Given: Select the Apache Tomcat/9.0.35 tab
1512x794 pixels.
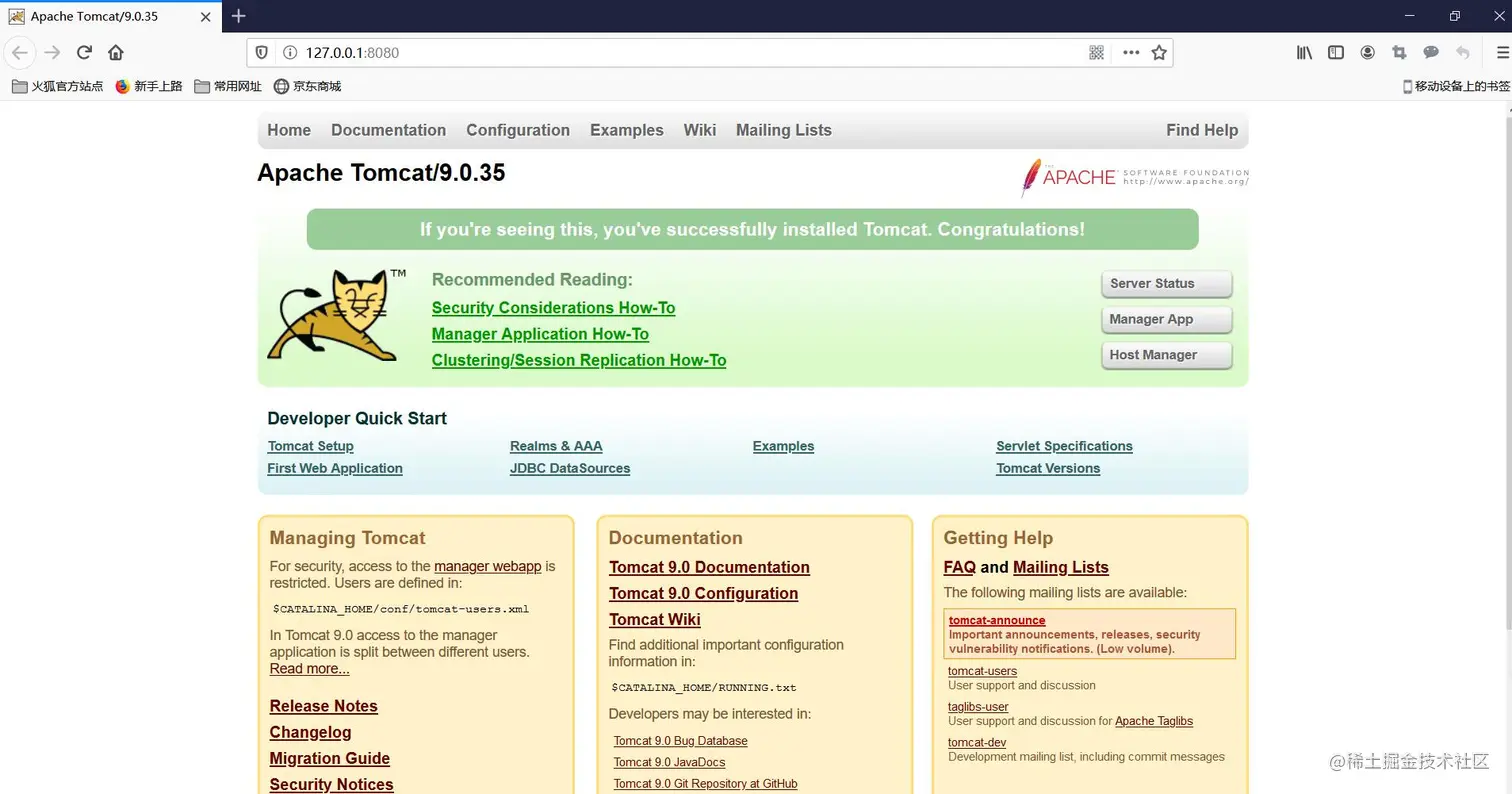Looking at the screenshot, I should point(110,16).
